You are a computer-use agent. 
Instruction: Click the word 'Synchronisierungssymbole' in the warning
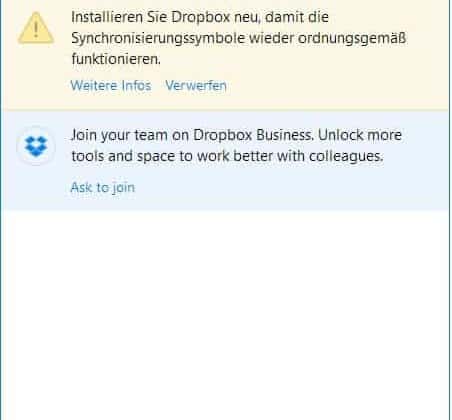[x=158, y=38]
